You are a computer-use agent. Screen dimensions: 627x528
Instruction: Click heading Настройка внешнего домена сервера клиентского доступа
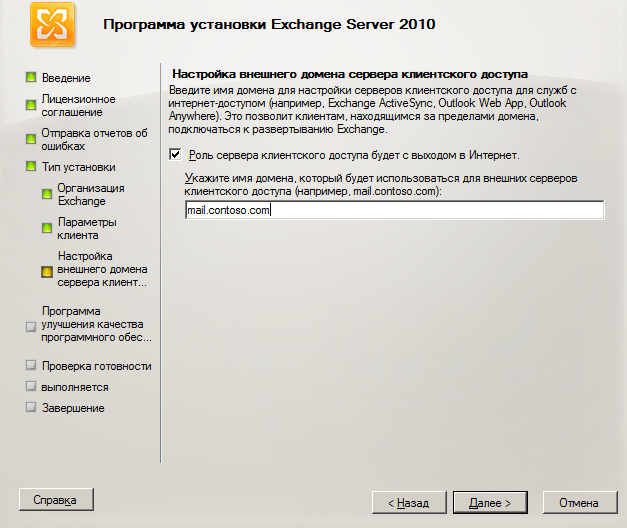click(350, 74)
